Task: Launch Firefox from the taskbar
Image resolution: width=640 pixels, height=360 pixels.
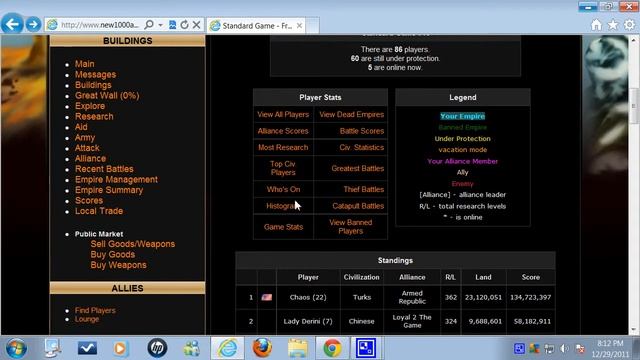Action: click(x=262, y=348)
